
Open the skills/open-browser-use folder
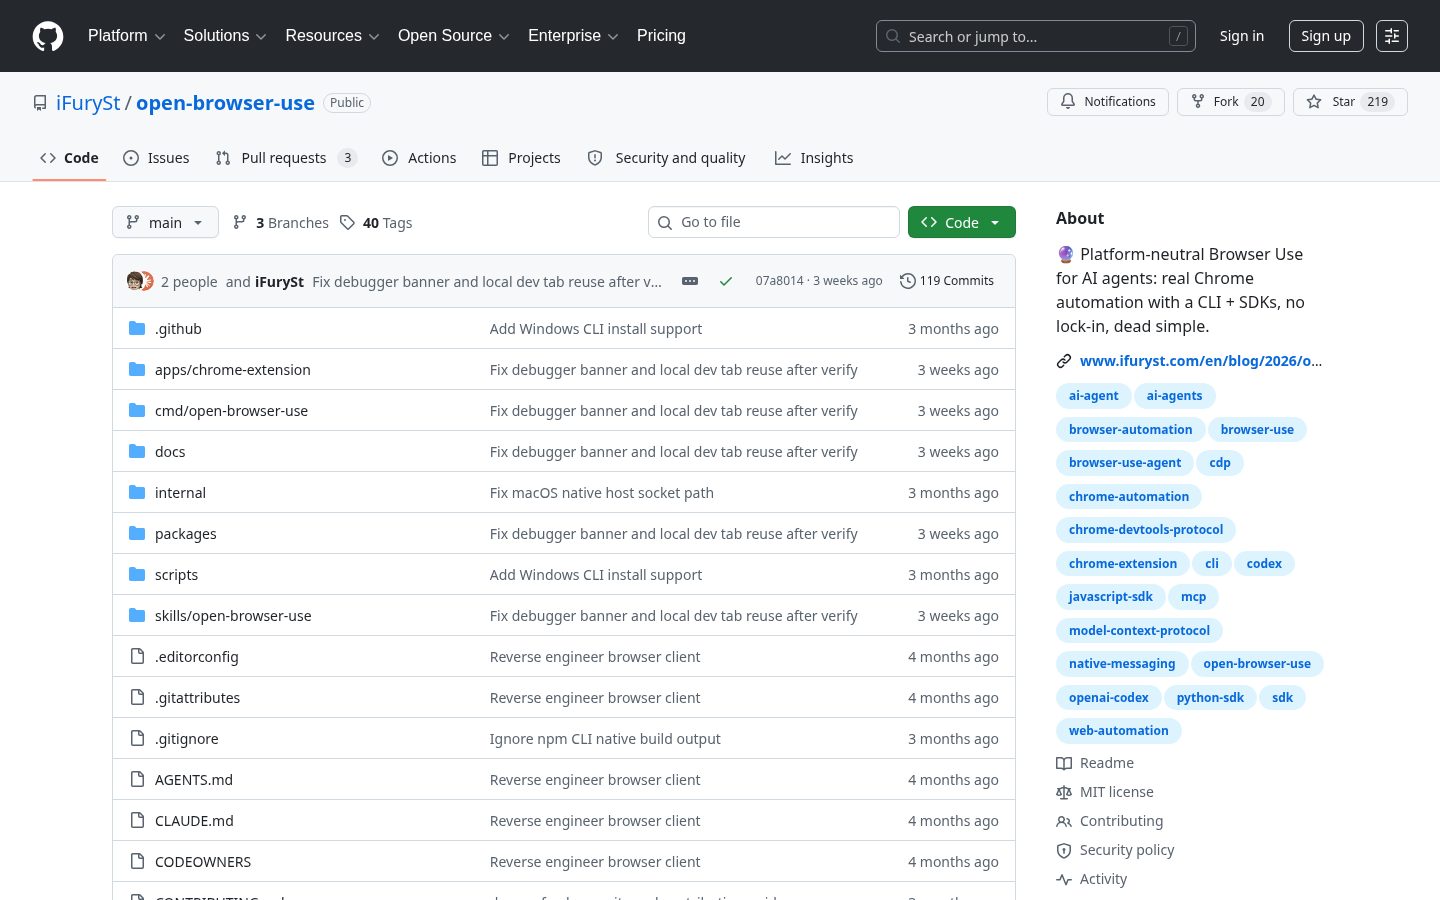click(x=233, y=616)
